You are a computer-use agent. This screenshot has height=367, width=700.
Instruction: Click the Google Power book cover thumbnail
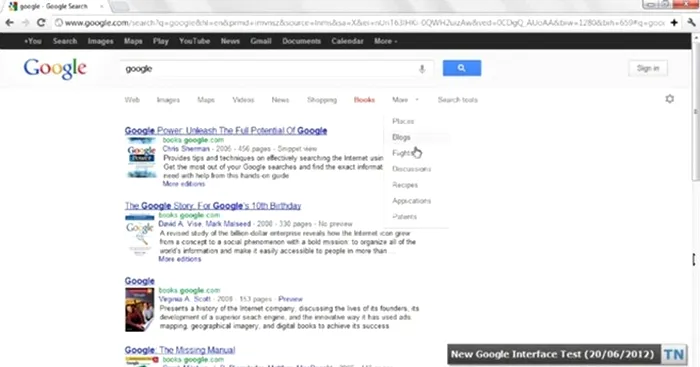[141, 158]
